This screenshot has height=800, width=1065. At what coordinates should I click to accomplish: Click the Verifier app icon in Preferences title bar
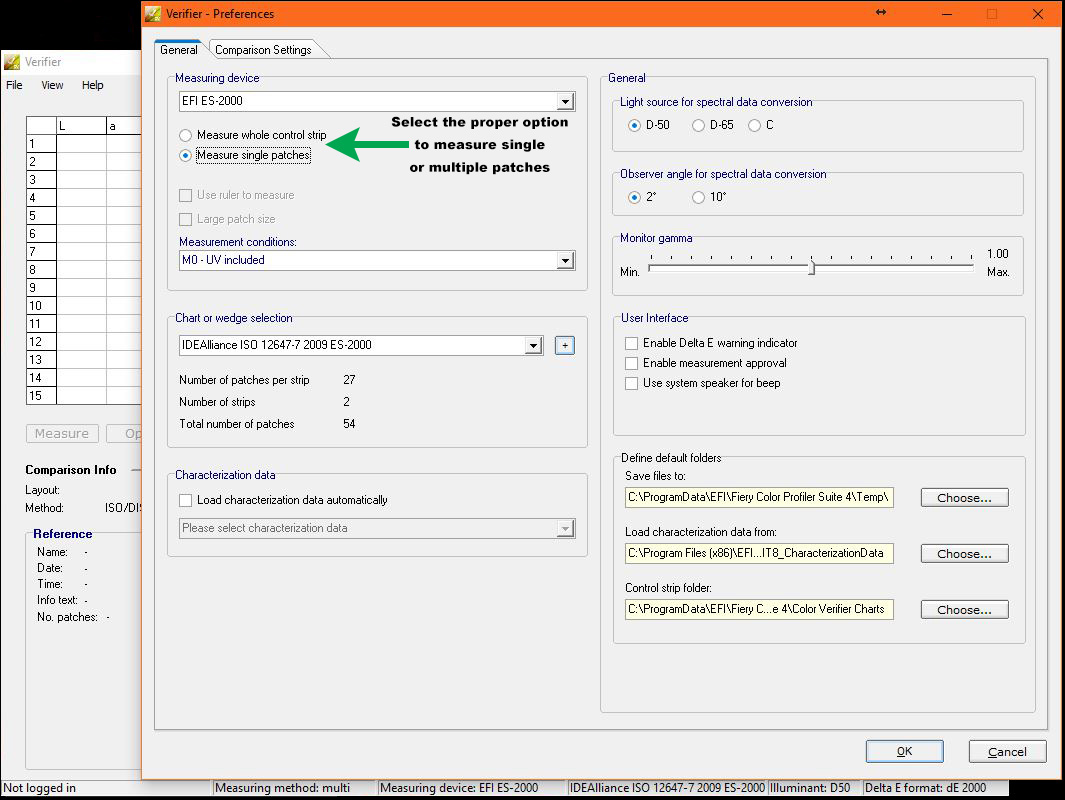154,14
